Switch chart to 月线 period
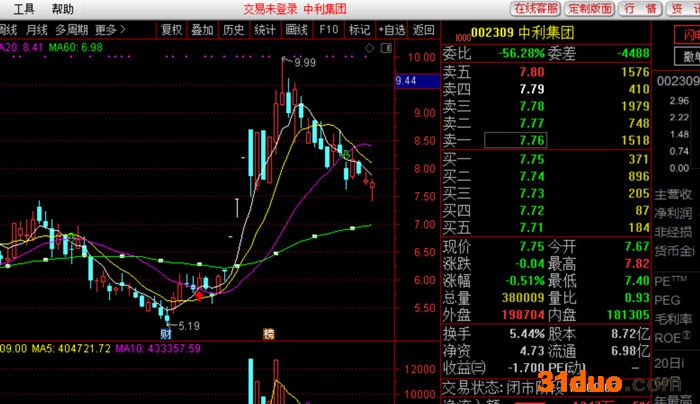The width and height of the screenshot is (700, 404). 37,29
